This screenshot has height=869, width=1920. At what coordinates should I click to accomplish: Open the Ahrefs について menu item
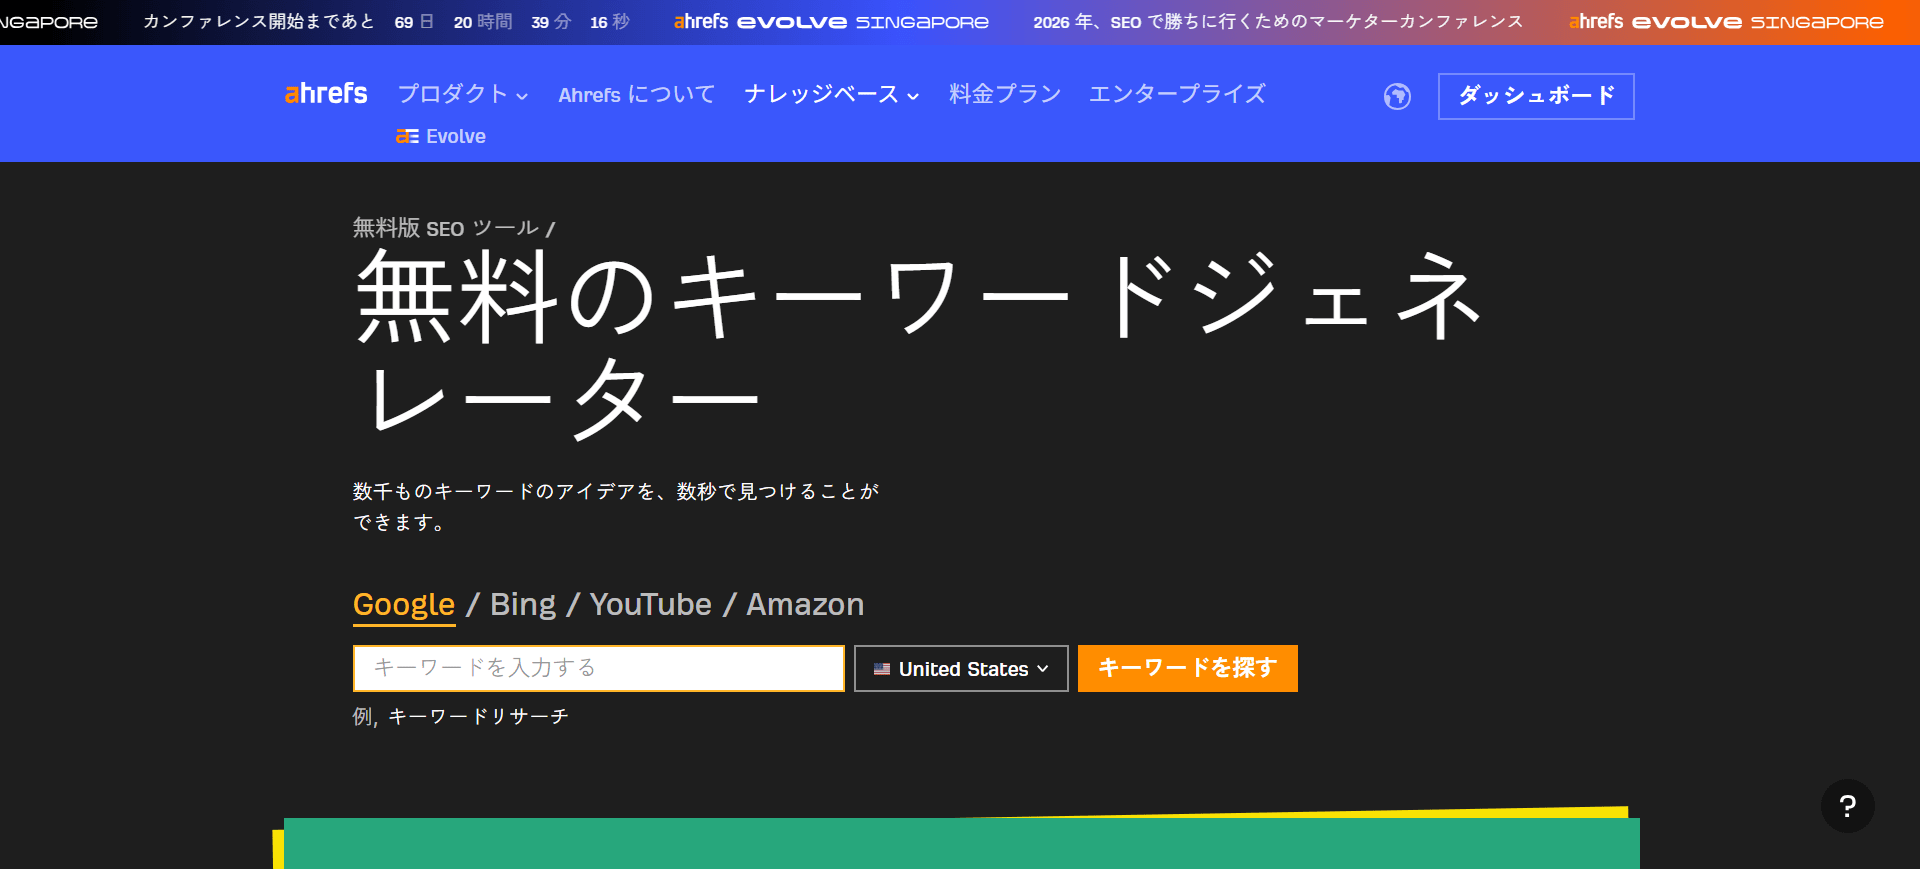point(637,95)
